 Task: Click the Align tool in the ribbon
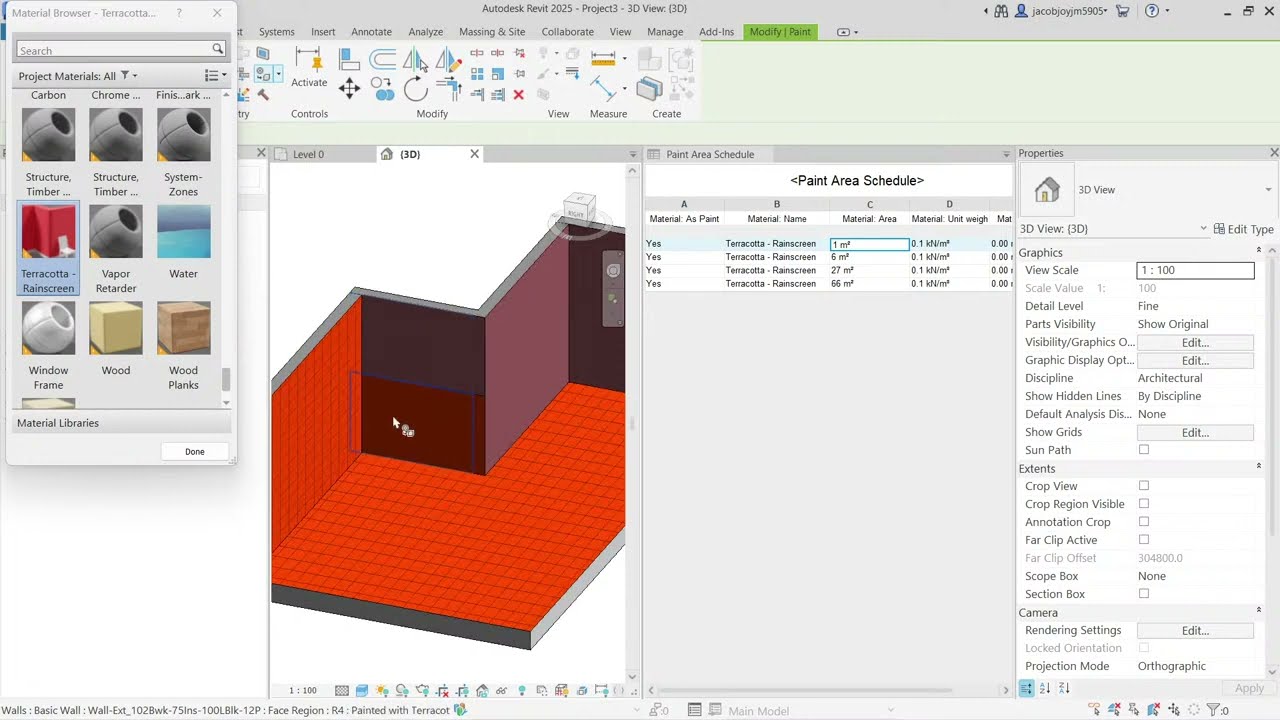point(349,60)
